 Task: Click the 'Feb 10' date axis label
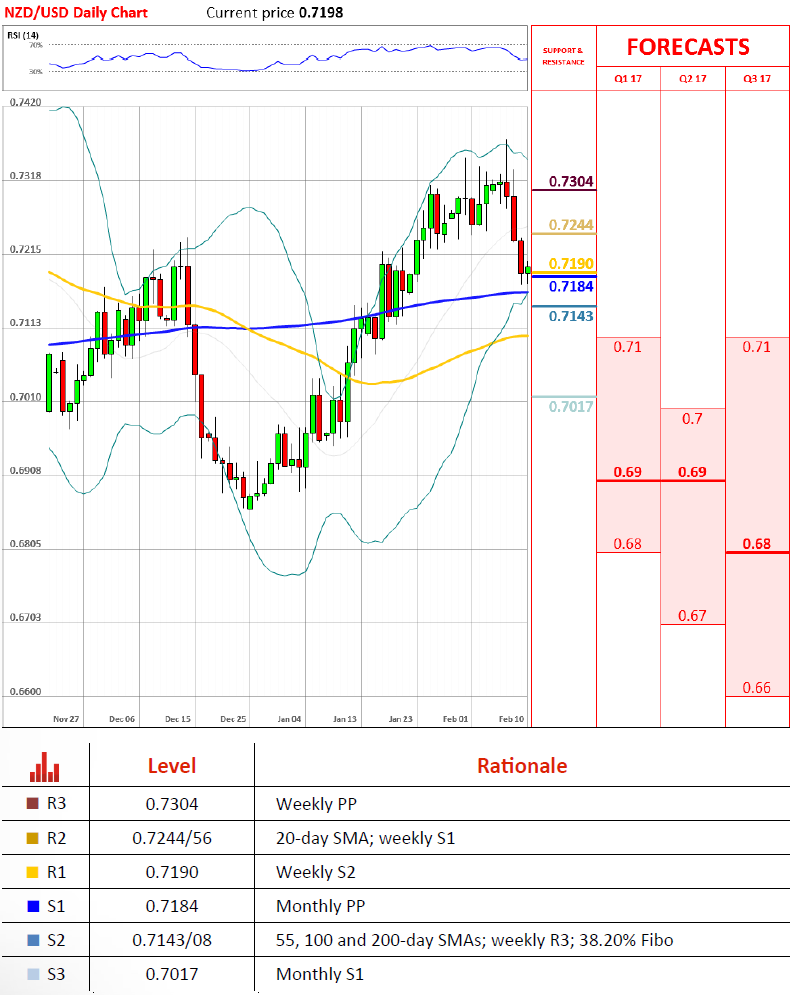coord(512,719)
